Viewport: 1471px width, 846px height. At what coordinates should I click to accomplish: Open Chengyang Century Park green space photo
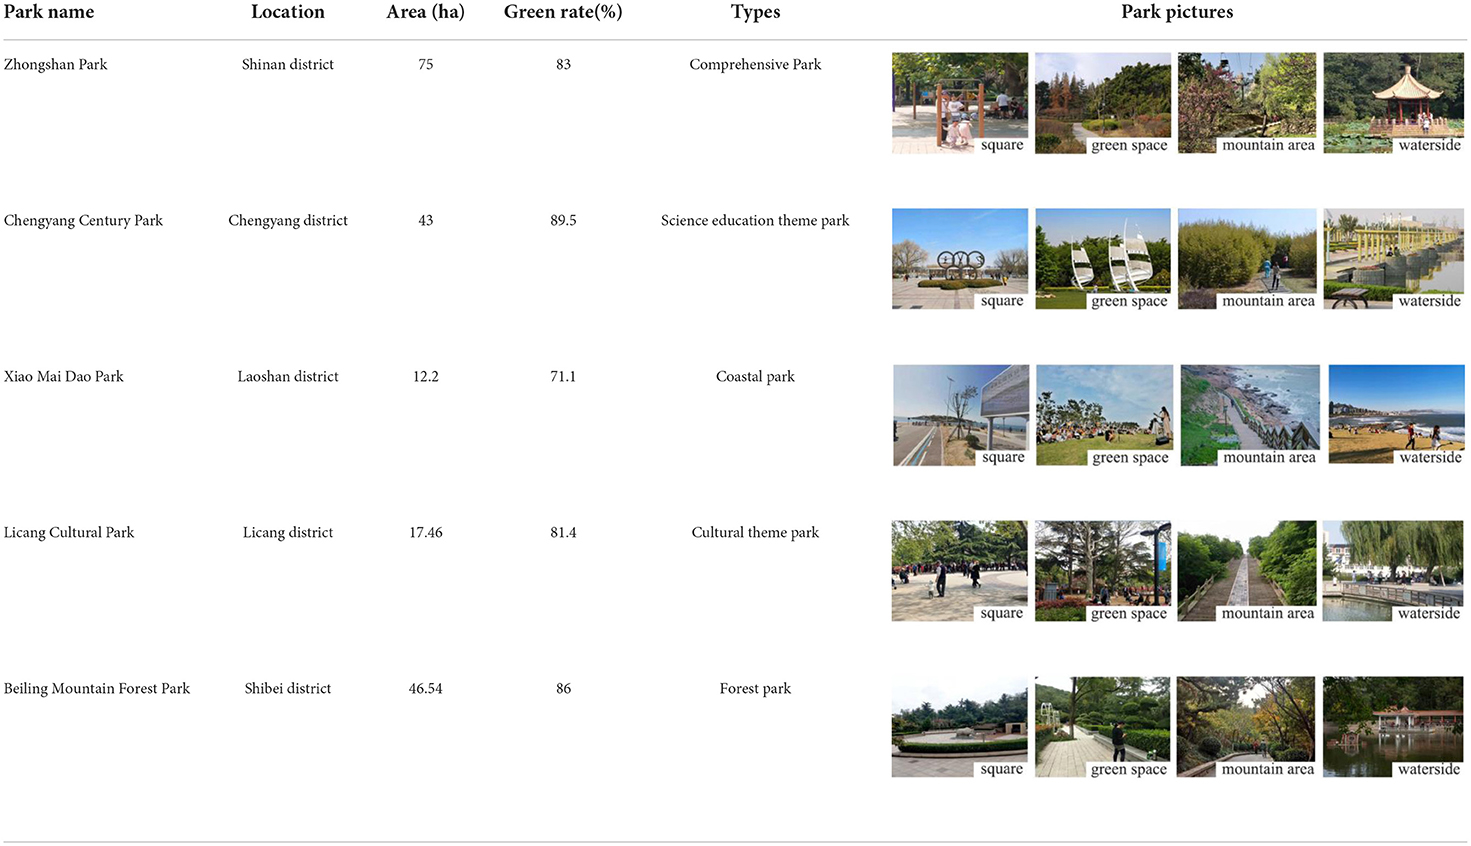coord(1103,259)
